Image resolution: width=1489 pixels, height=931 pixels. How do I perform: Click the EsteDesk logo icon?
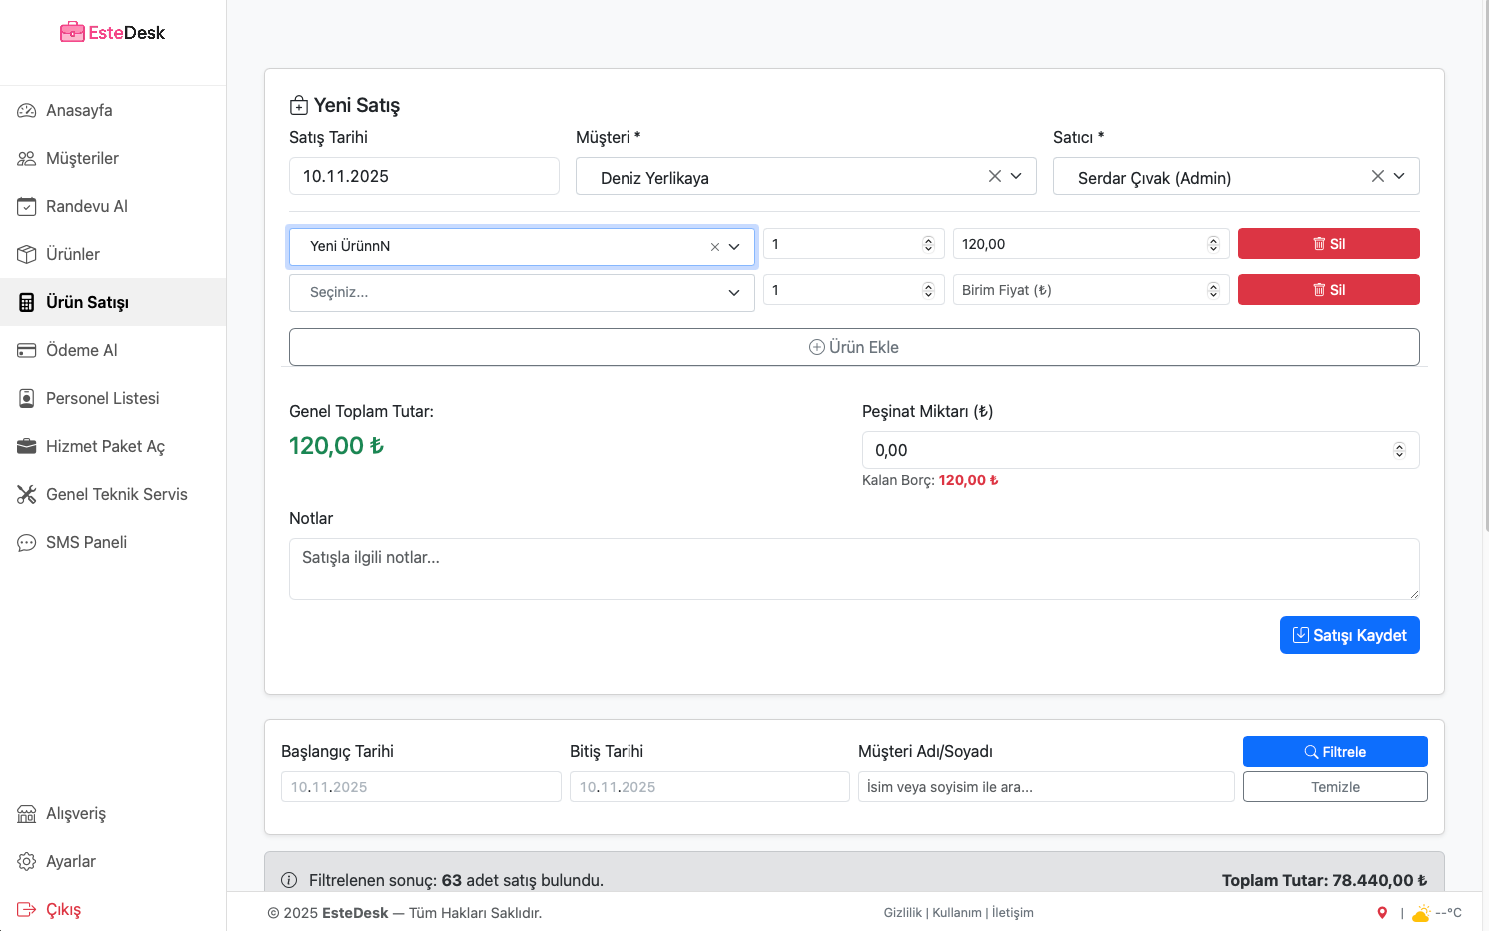coord(72,32)
